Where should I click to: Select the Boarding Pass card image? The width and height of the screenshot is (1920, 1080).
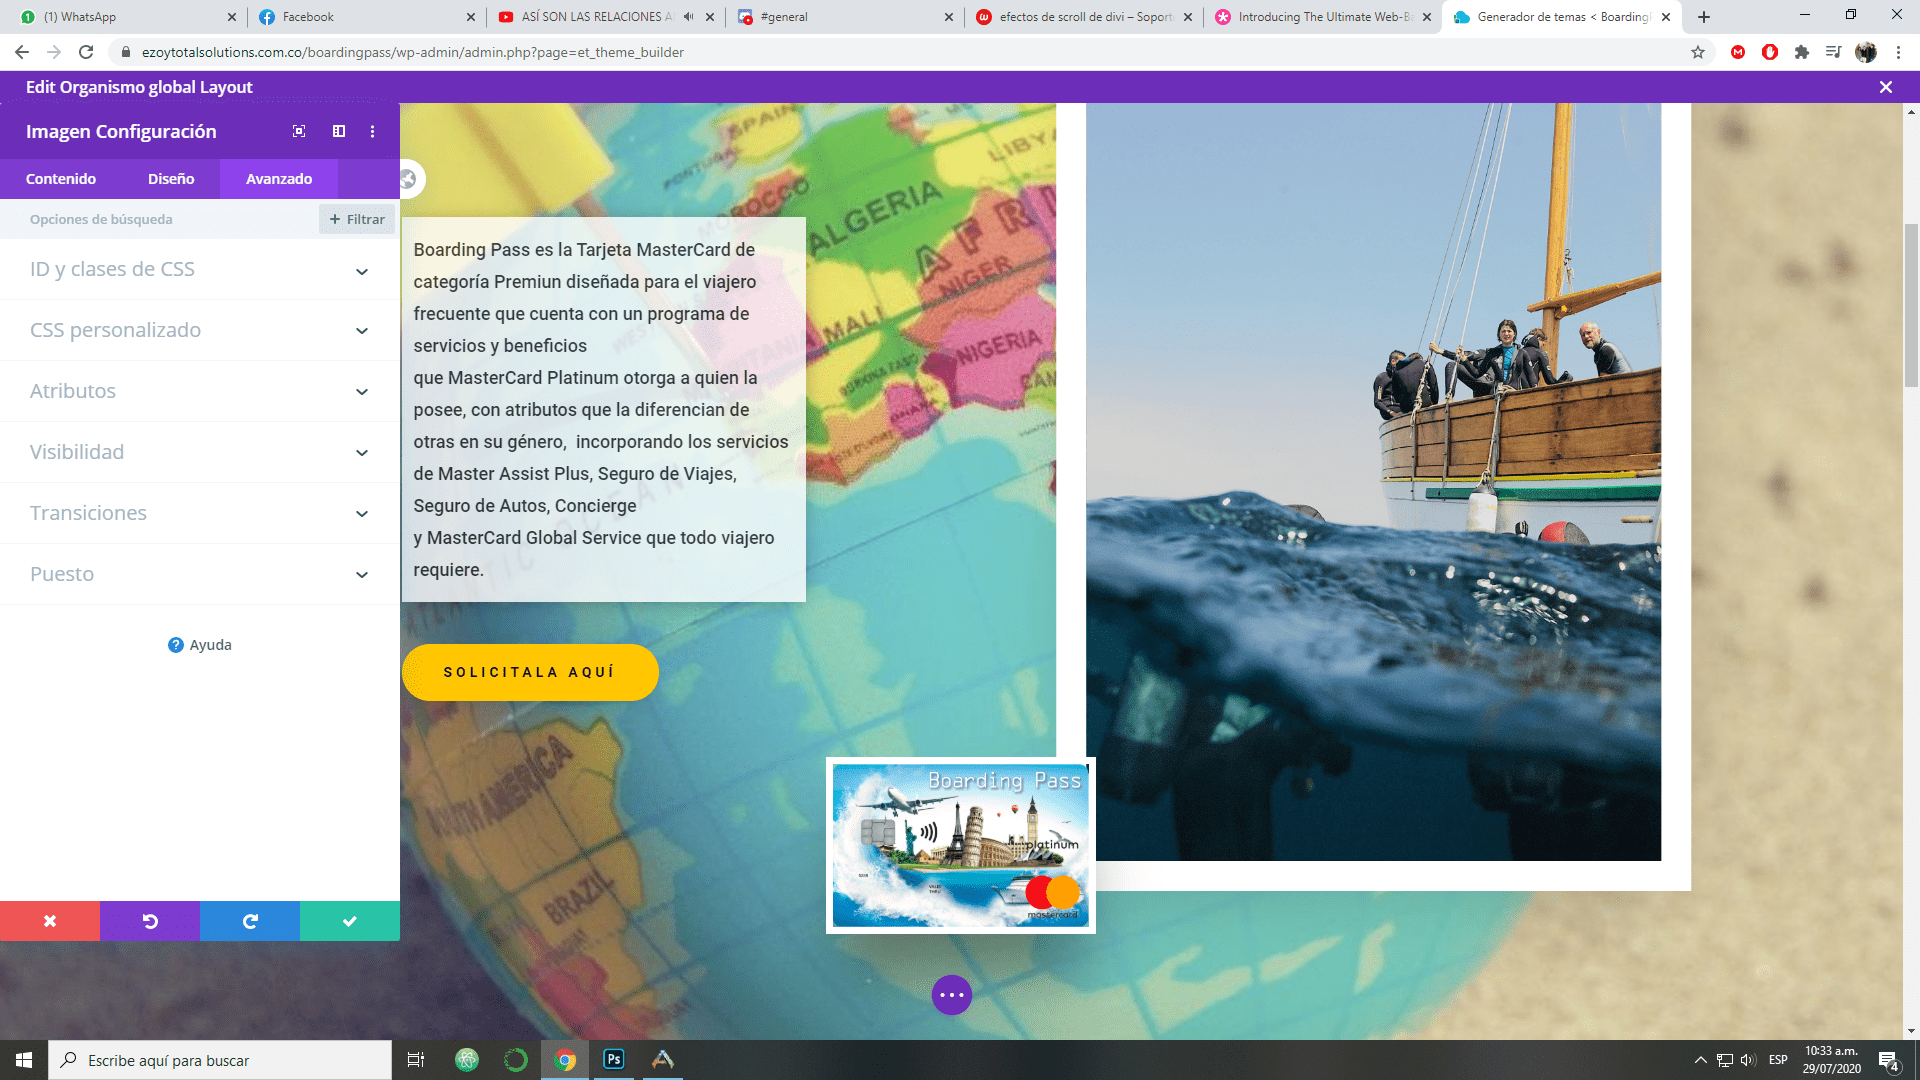pos(961,846)
